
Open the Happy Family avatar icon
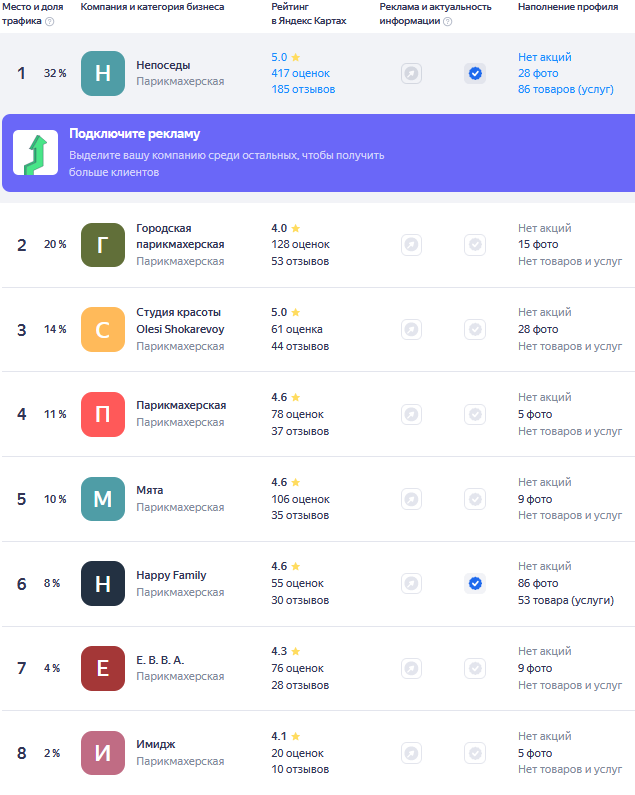[103, 584]
